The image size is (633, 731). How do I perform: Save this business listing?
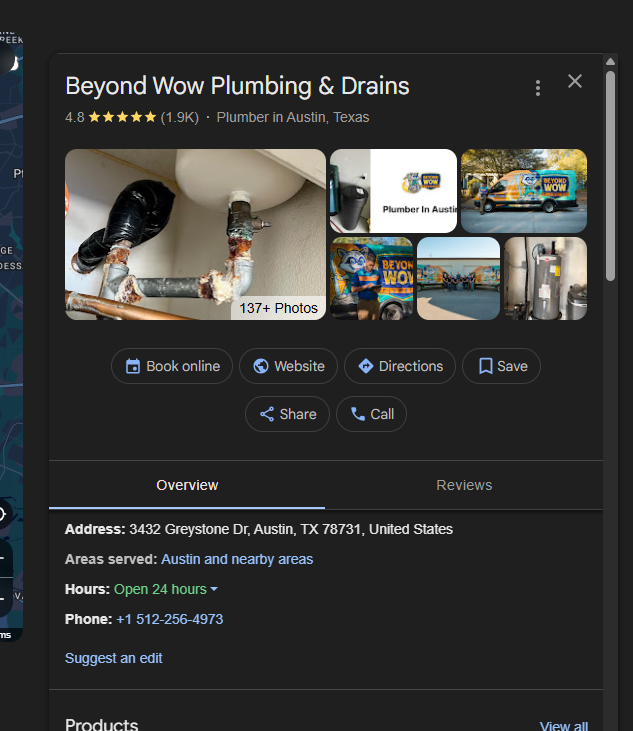pos(502,366)
